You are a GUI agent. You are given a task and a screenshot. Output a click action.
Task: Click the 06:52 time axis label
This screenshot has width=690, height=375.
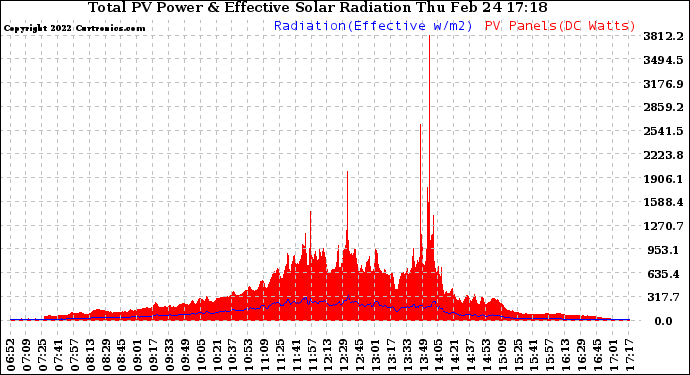pos(11,355)
